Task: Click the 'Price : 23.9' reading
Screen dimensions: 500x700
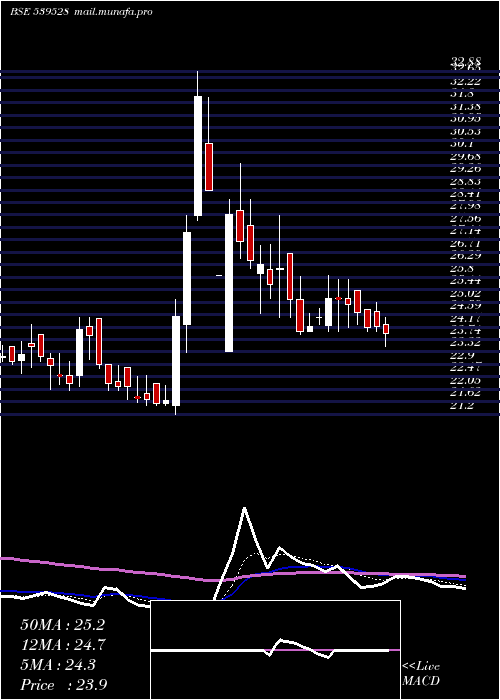Action: (x=63, y=685)
